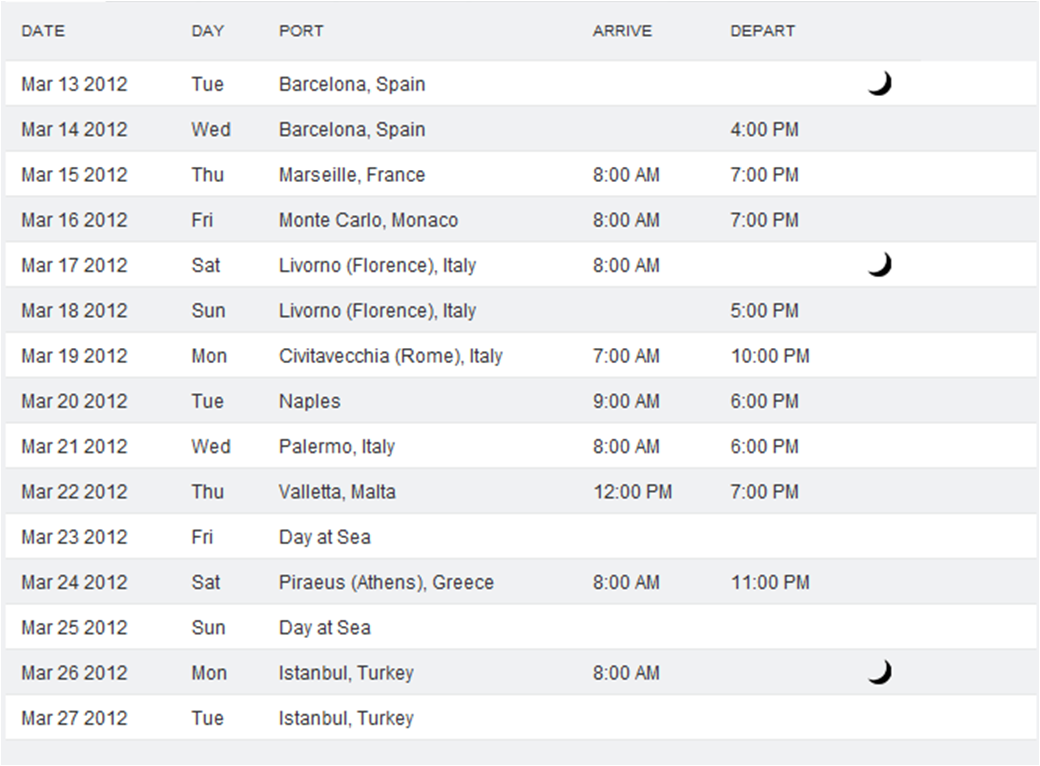The width and height of the screenshot is (1040, 766).
Task: Choose Palermo, Italy port
Action: click(337, 446)
